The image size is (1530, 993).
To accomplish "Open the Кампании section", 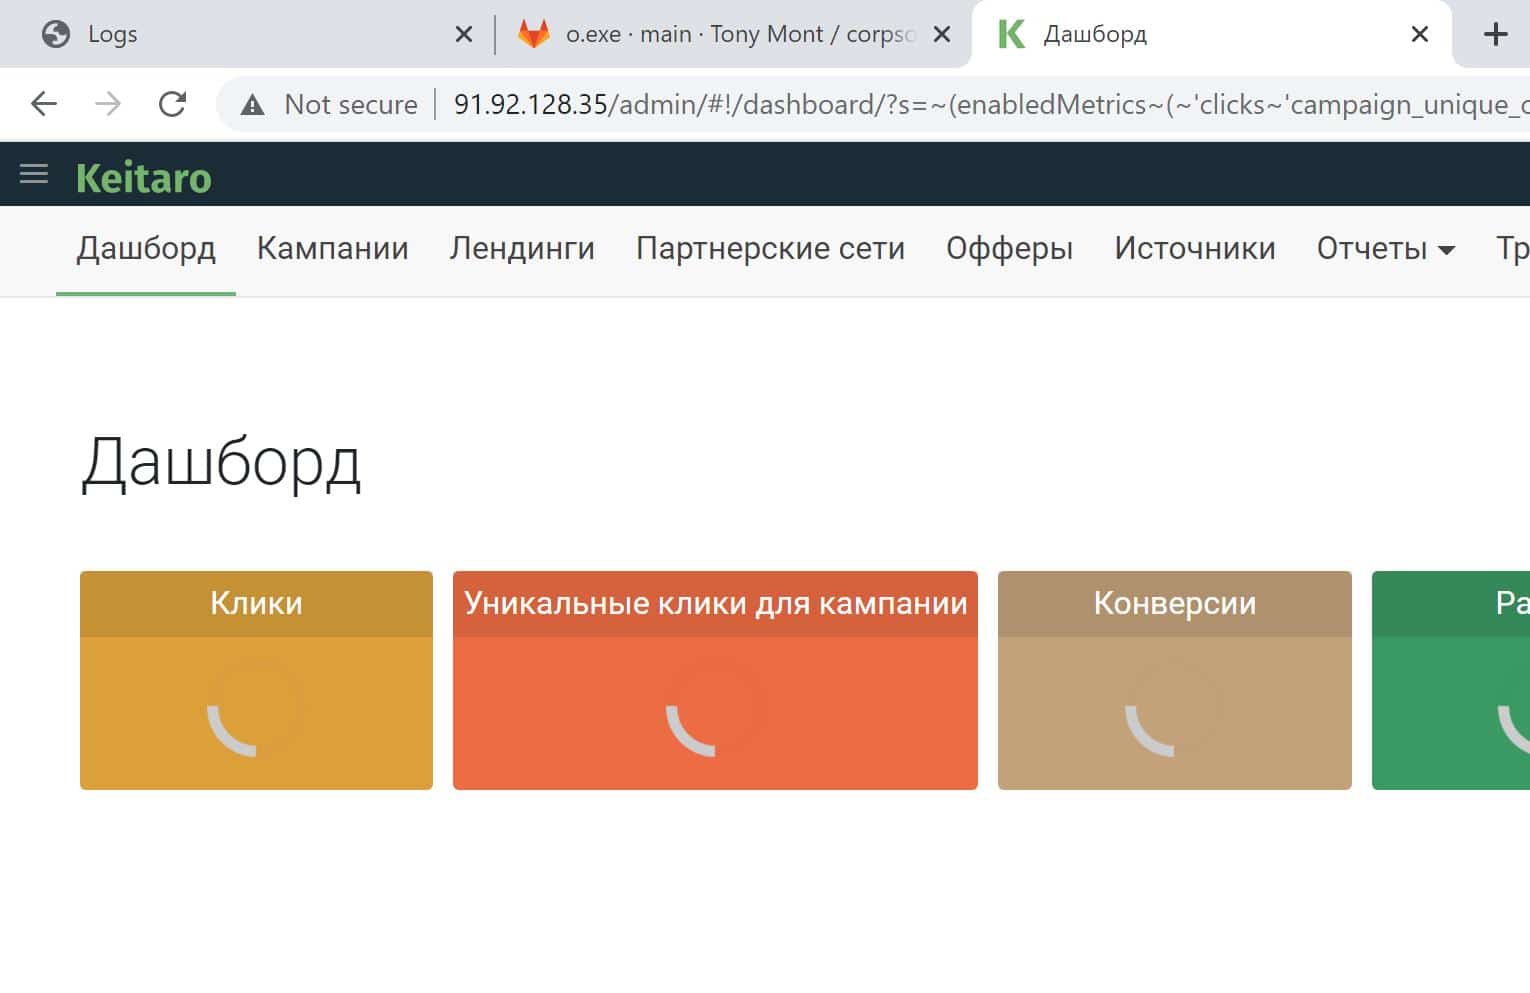I will [x=333, y=248].
